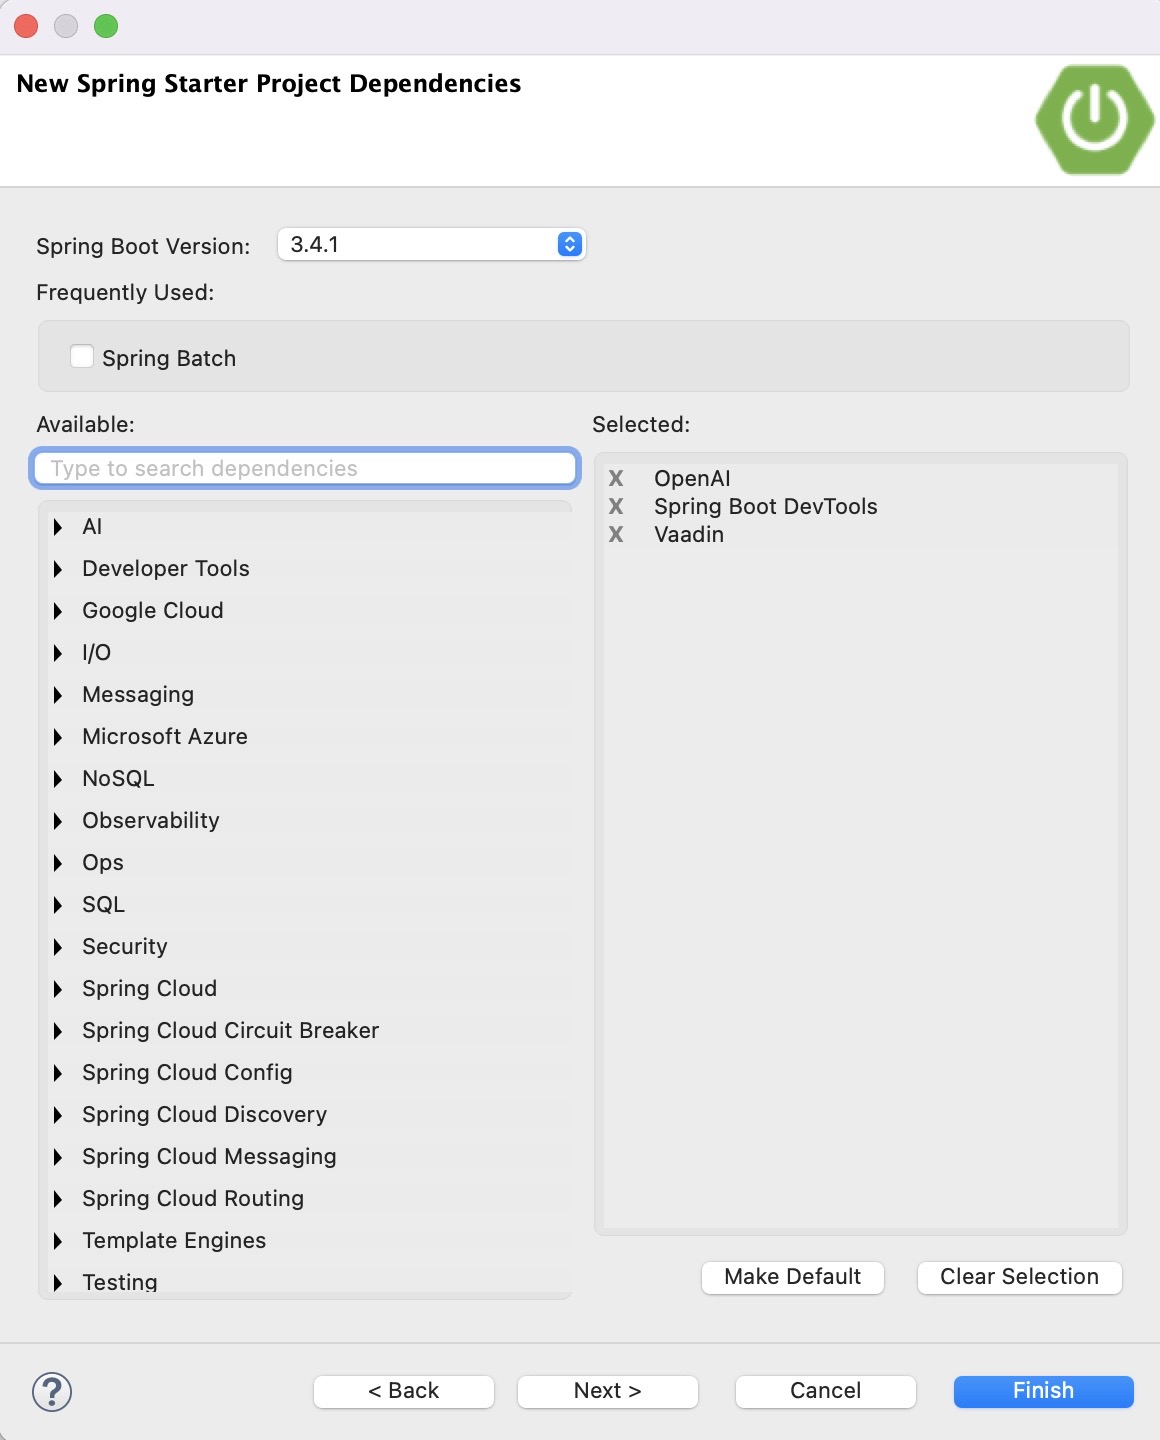Select the Messaging category label
The width and height of the screenshot is (1160, 1440).
tap(138, 695)
